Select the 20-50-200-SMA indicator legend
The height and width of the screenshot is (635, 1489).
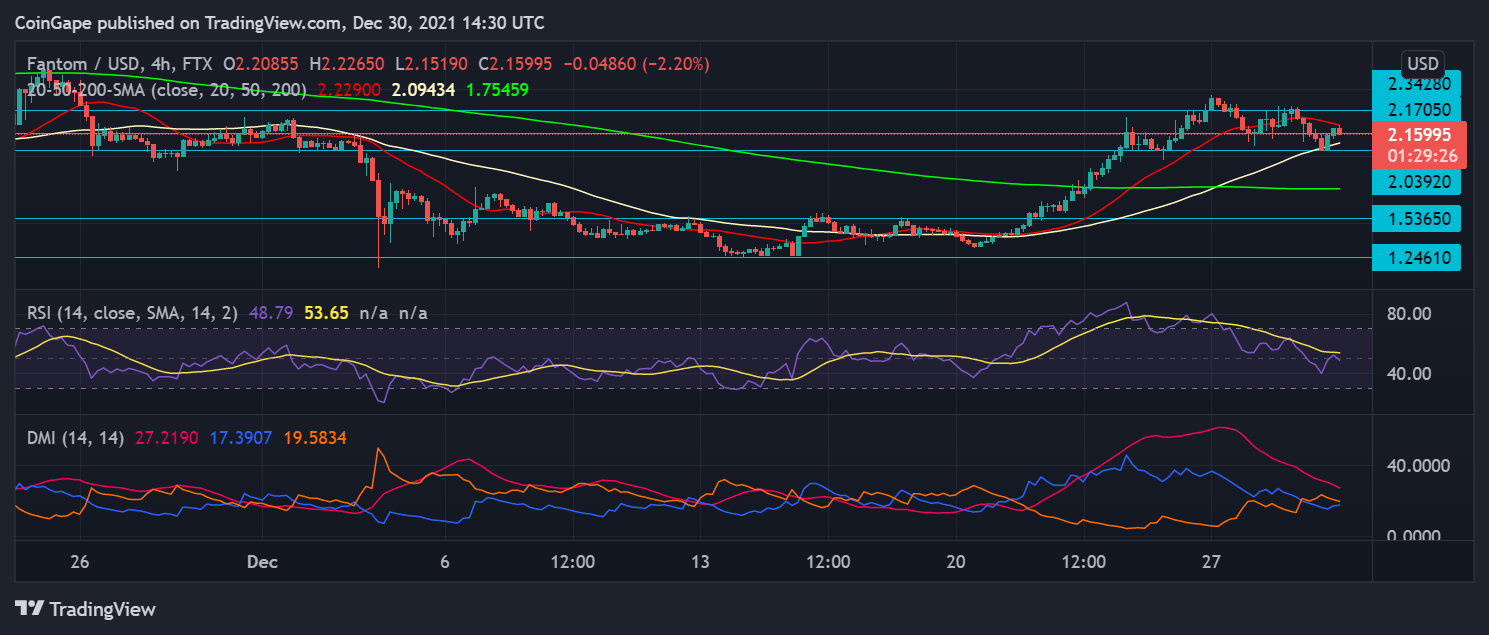[167, 90]
